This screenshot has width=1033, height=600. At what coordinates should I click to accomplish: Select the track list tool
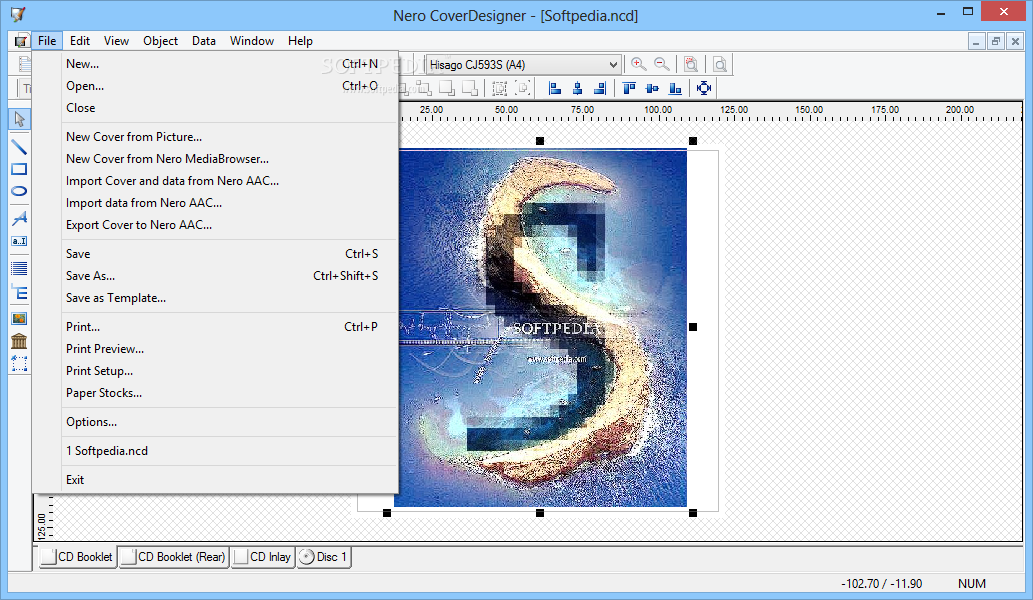click(x=19, y=268)
